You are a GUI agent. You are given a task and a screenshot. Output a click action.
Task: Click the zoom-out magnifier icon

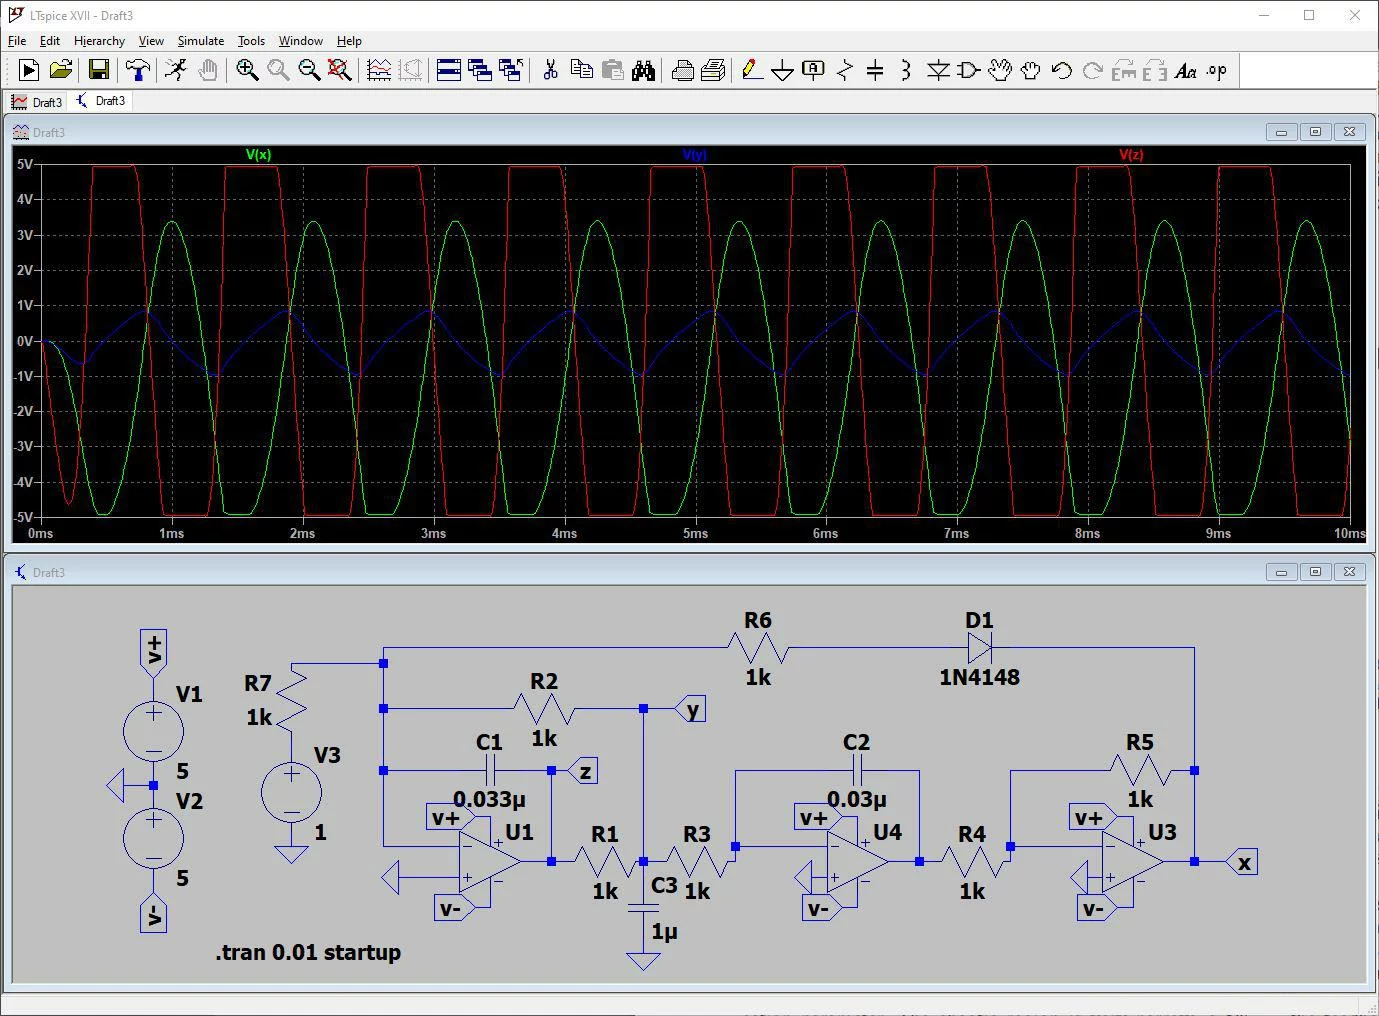pos(309,70)
